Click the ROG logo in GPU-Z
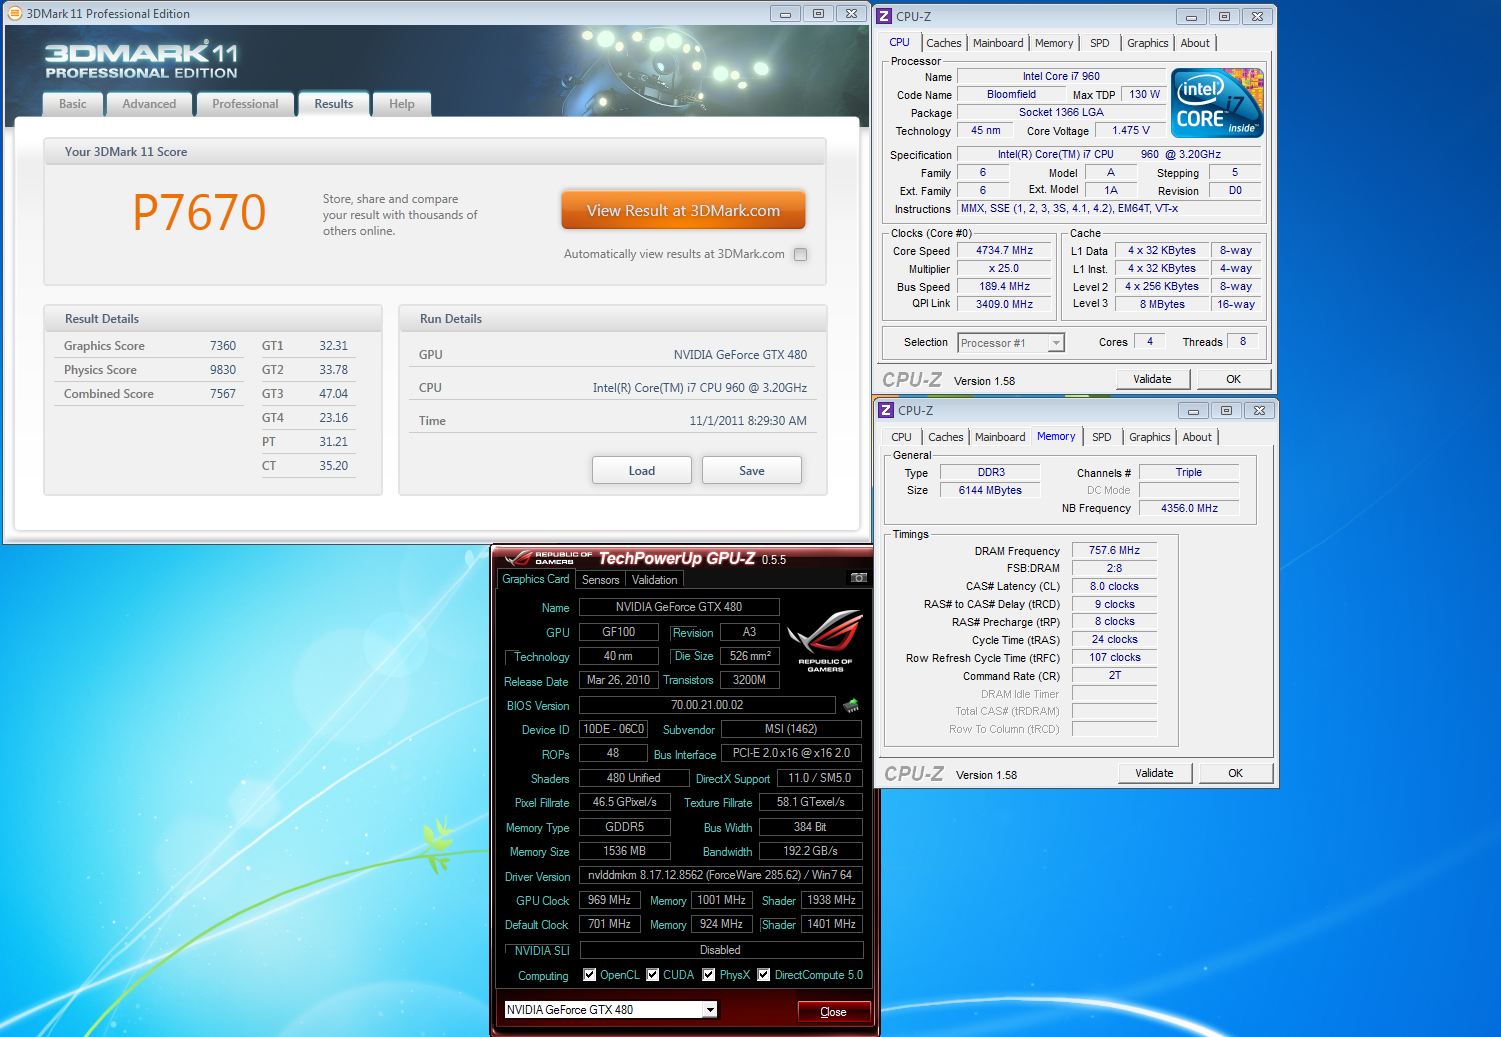 pos(825,641)
